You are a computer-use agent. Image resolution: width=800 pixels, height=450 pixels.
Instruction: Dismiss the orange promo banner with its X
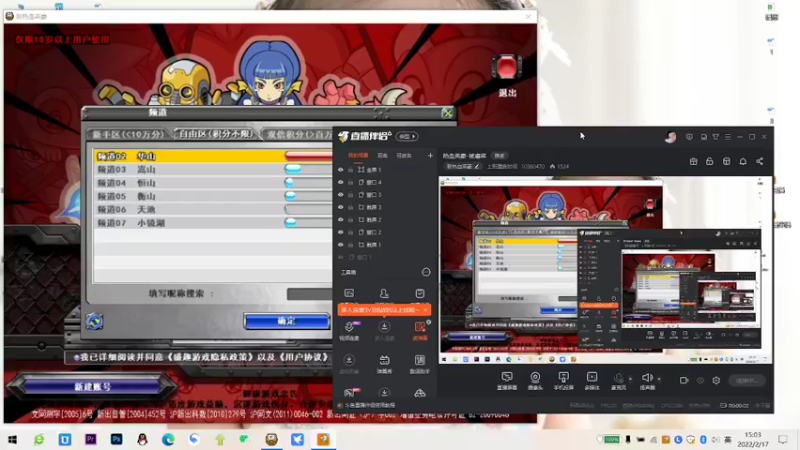[425, 310]
